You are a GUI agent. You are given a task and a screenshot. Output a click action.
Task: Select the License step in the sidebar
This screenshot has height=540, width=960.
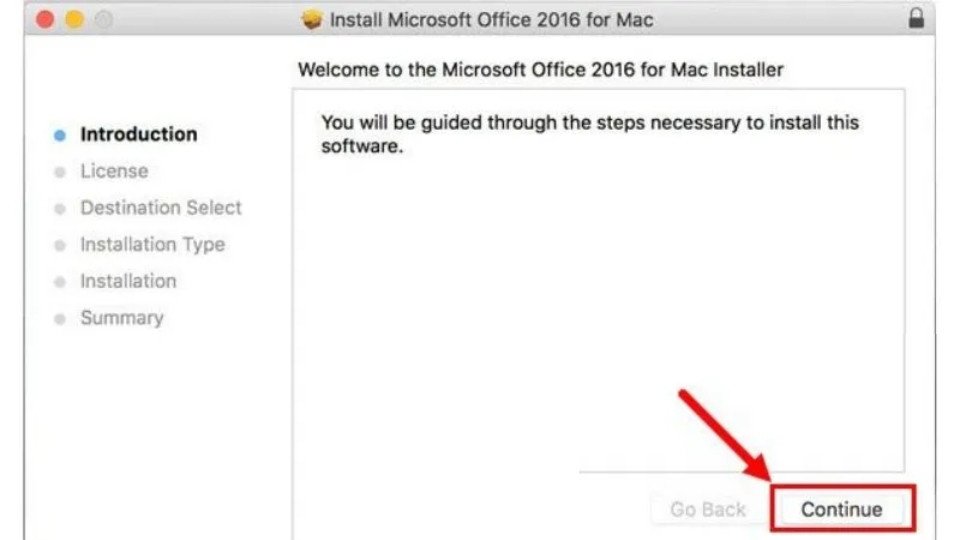click(x=114, y=171)
